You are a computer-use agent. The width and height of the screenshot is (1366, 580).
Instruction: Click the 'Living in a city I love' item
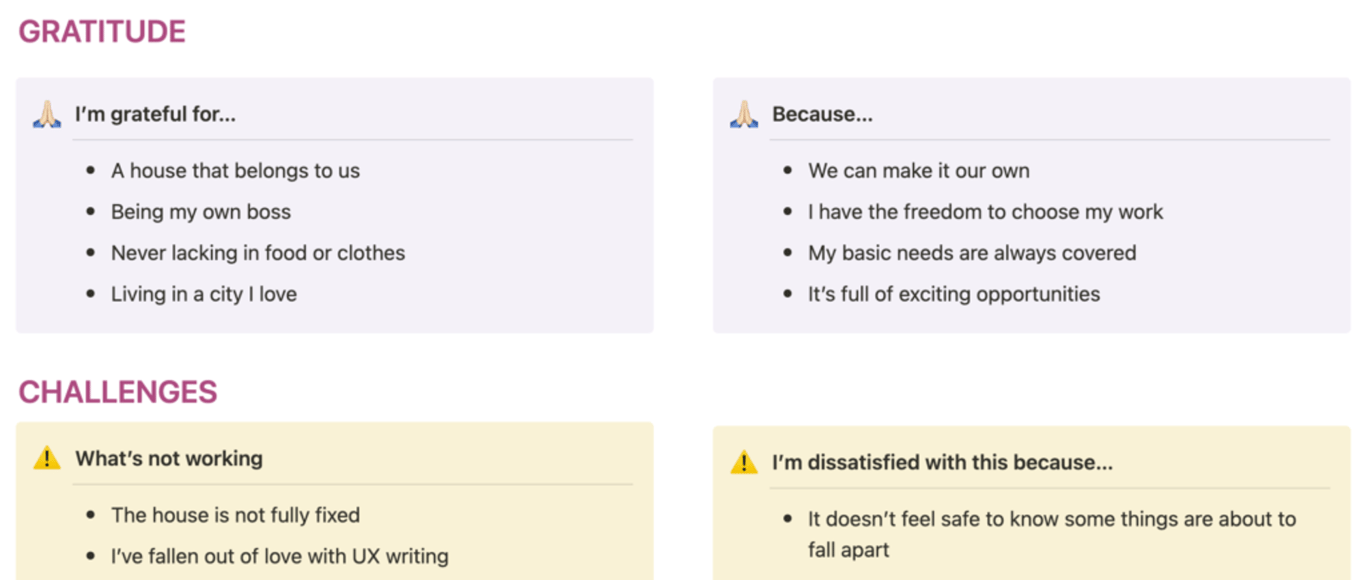tap(204, 294)
